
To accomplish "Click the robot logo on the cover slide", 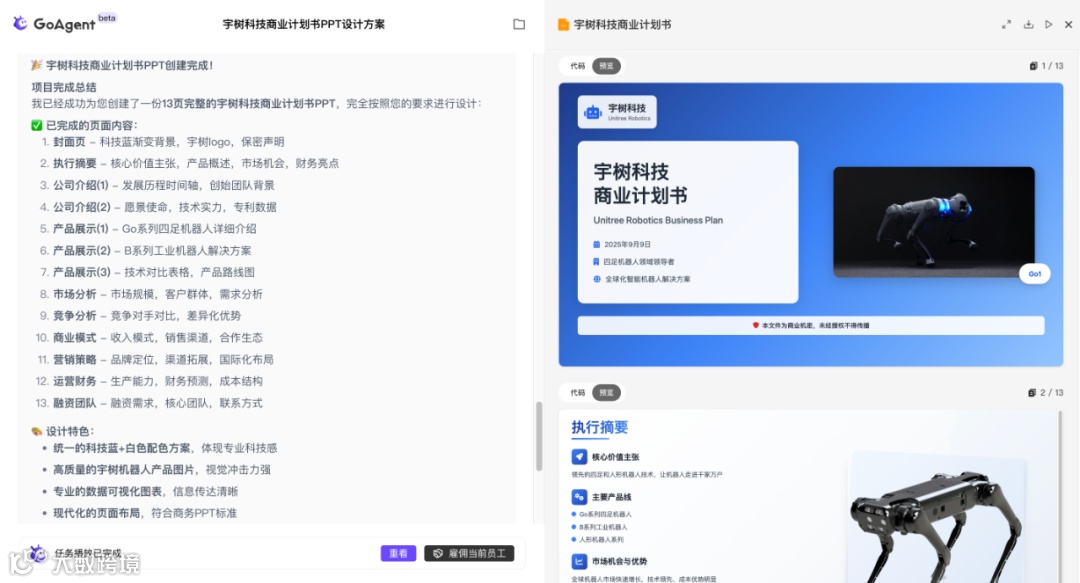I will [592, 112].
